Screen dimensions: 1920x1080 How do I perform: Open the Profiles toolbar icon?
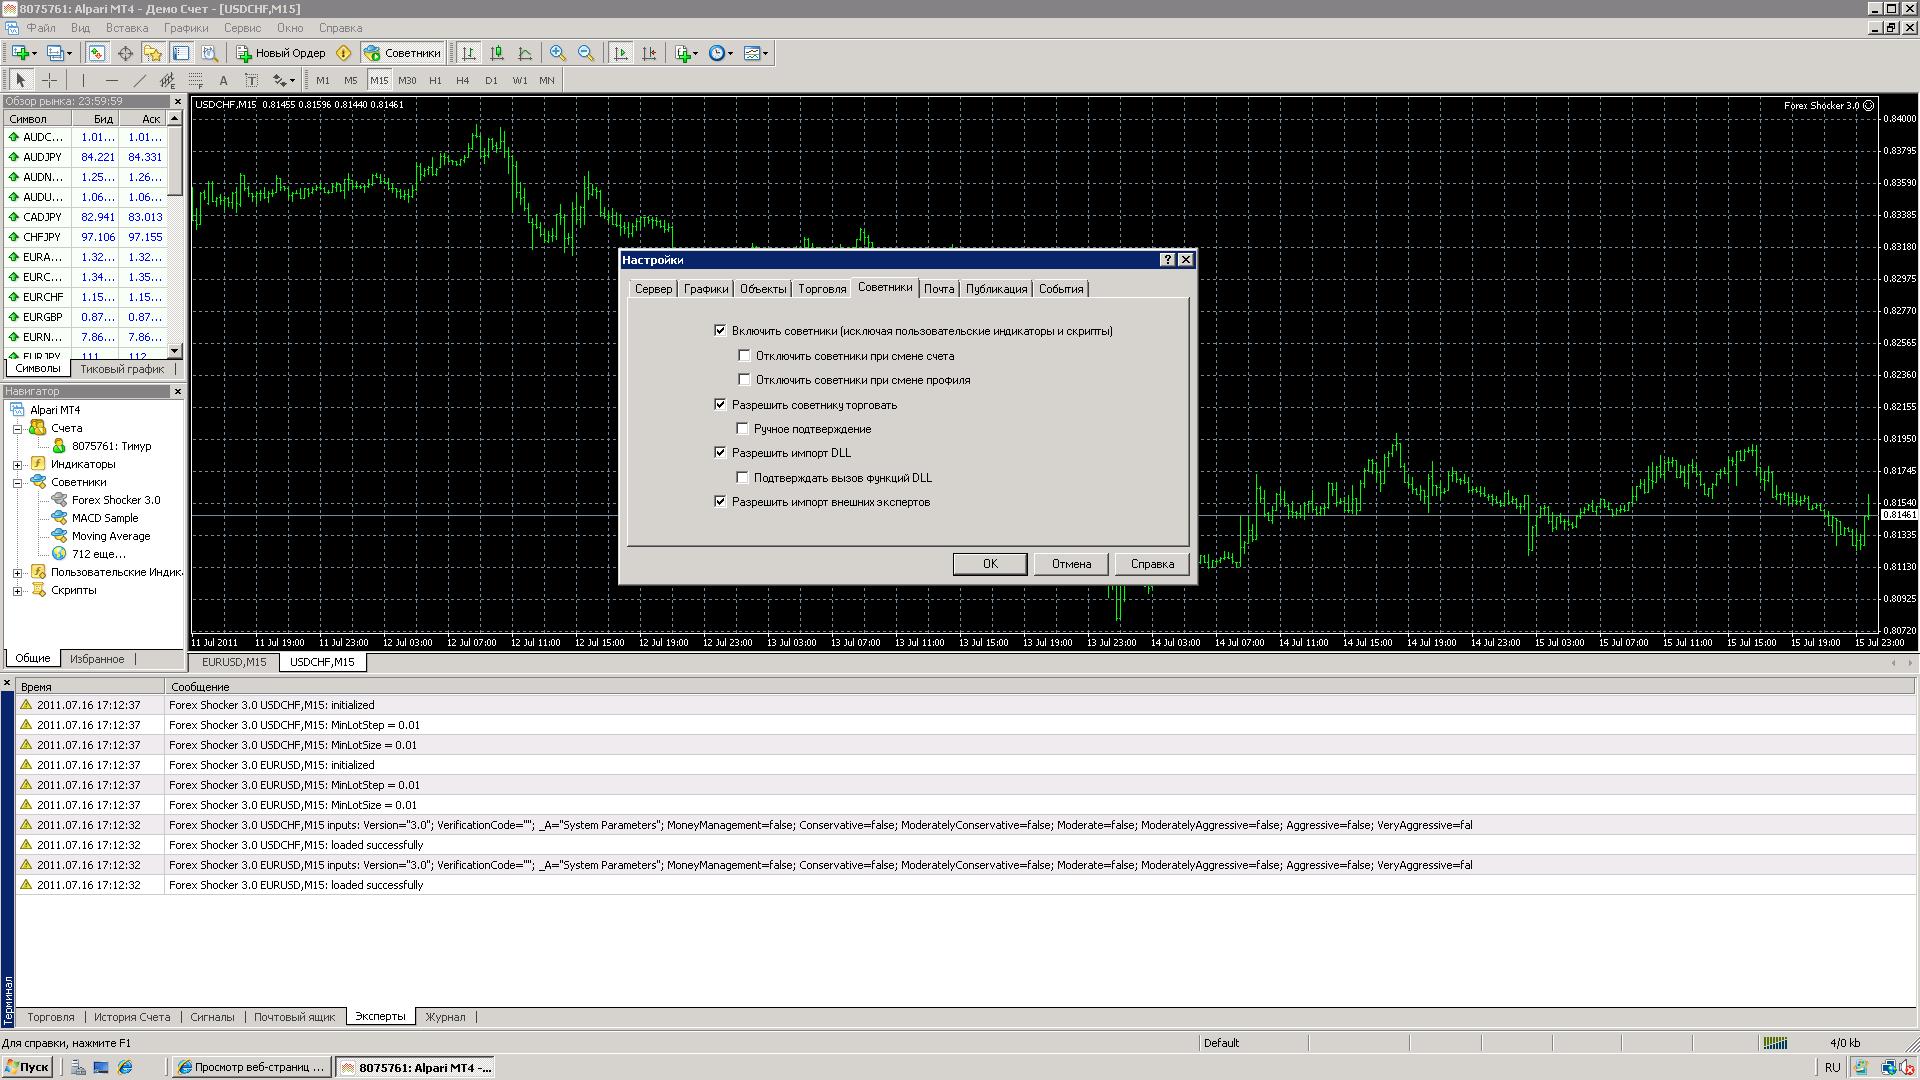(x=55, y=53)
